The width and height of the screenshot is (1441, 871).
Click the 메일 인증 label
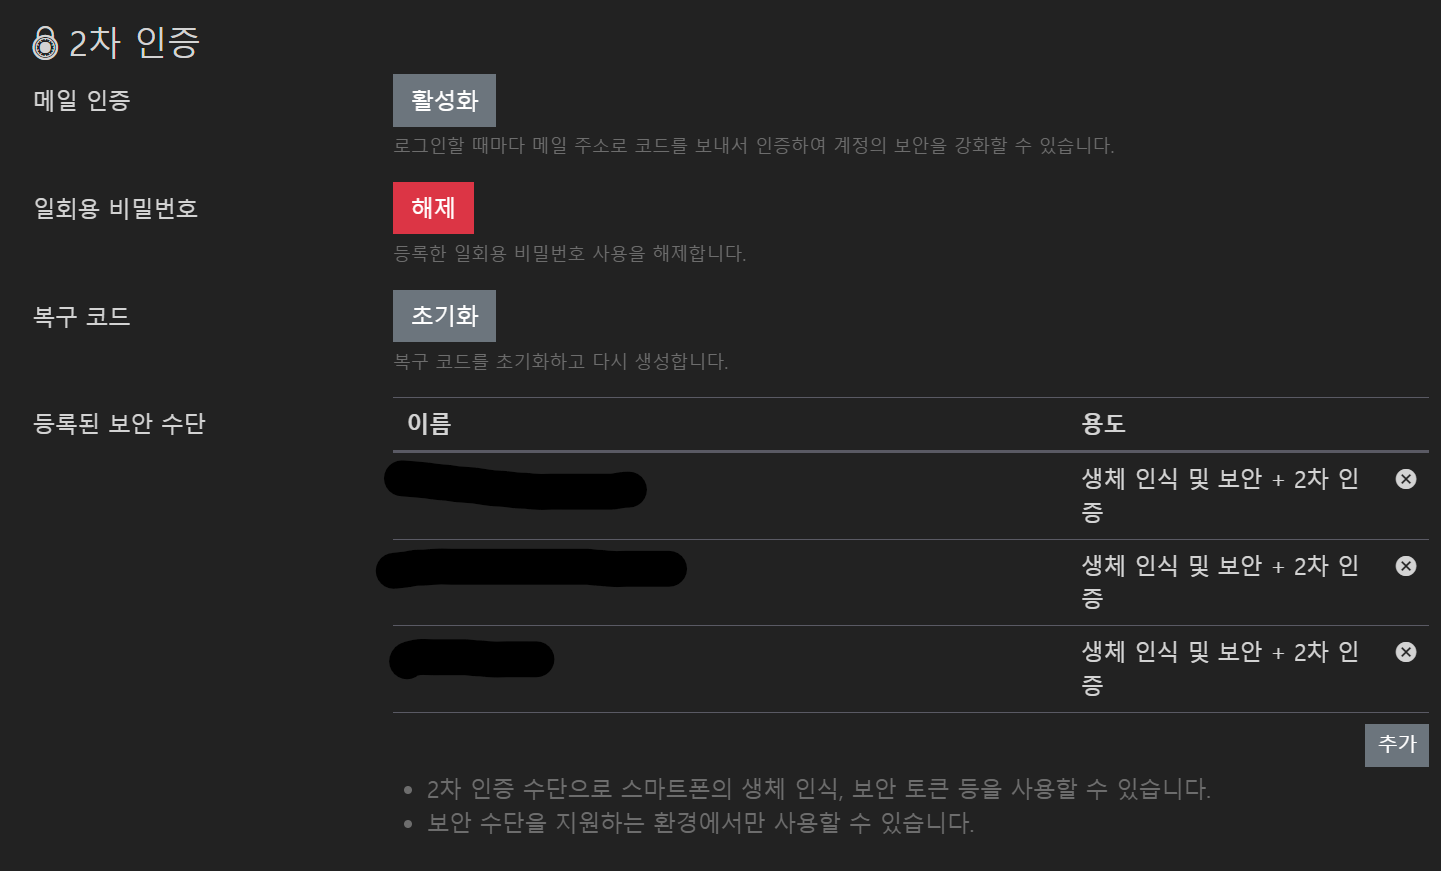81,100
